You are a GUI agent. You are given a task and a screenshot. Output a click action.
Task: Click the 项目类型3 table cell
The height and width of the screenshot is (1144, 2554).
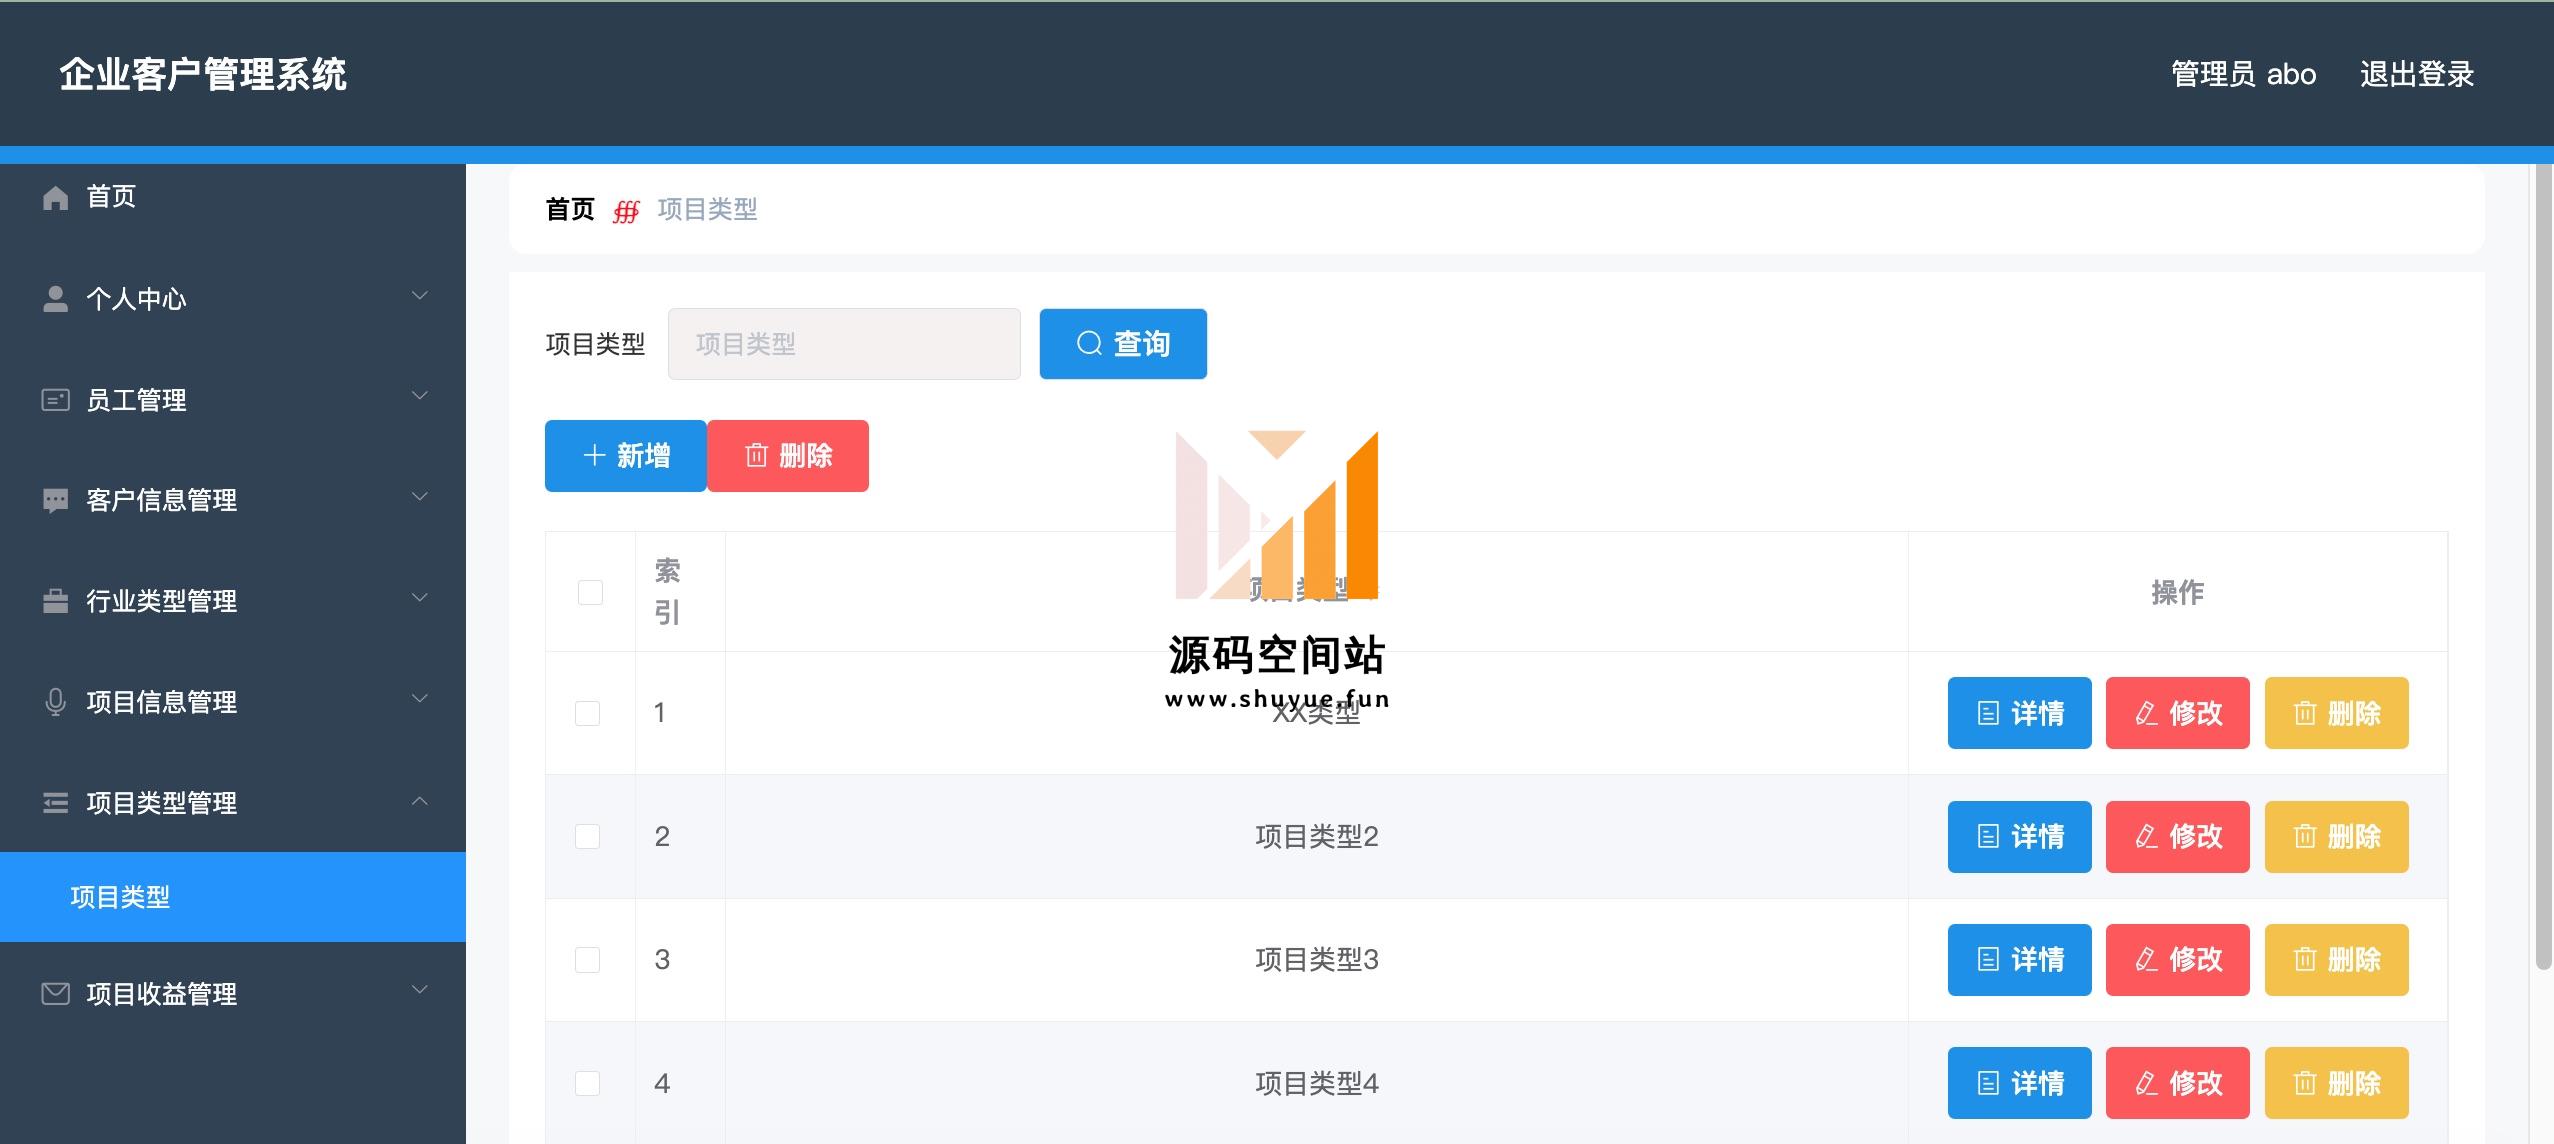1317,960
